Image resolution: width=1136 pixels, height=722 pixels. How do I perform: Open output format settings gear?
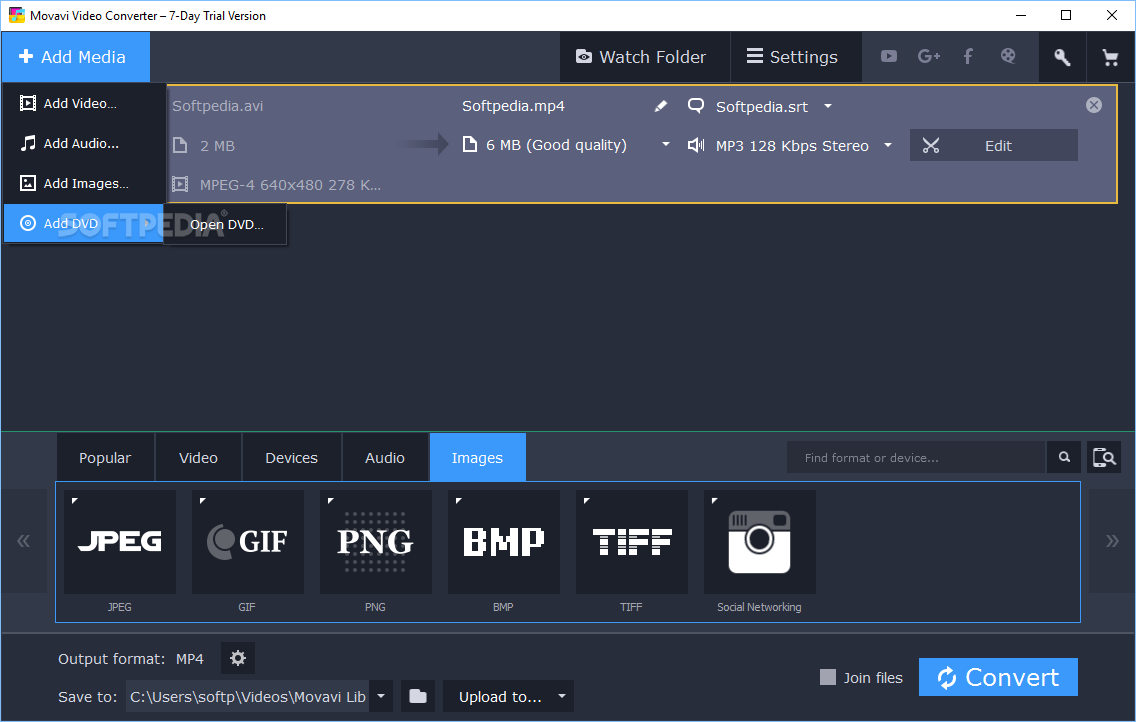click(x=238, y=658)
